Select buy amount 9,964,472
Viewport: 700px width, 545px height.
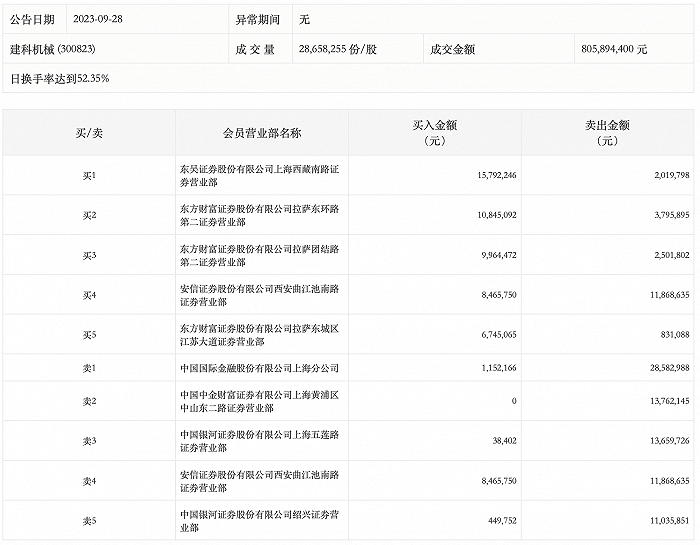point(499,255)
